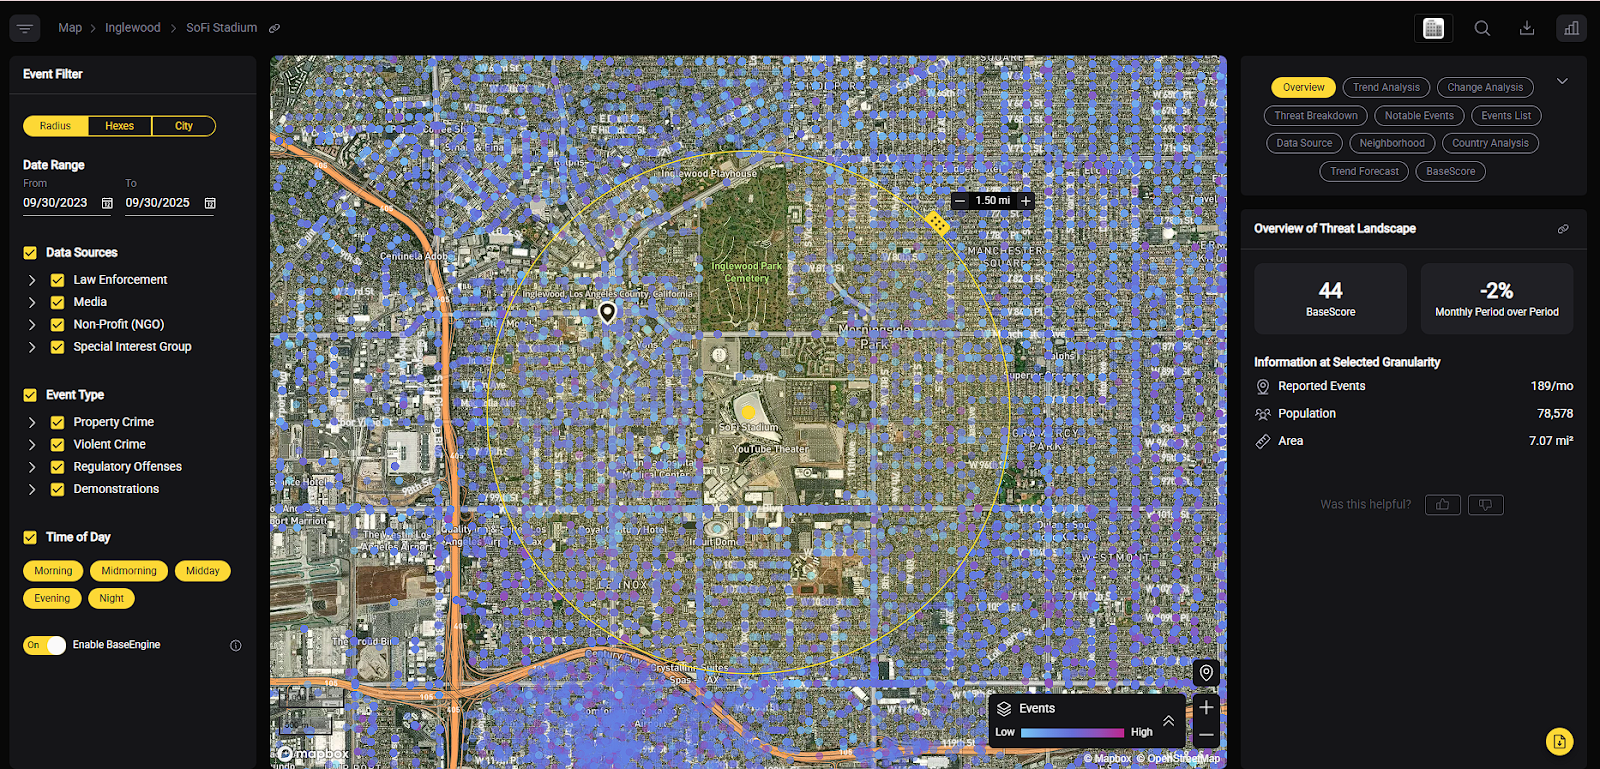Uncheck the Non-Profit (NGO) checkbox
This screenshot has height=769, width=1600.
(x=57, y=325)
